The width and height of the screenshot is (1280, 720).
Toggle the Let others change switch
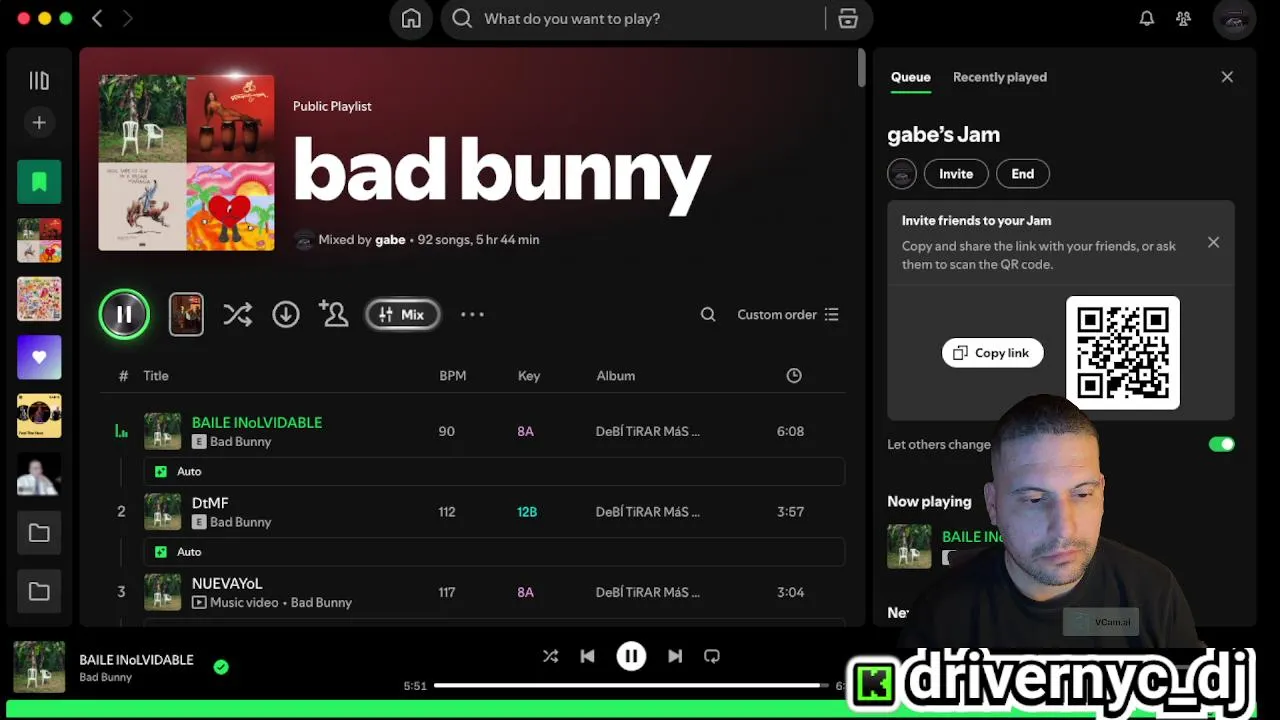[x=1222, y=444]
